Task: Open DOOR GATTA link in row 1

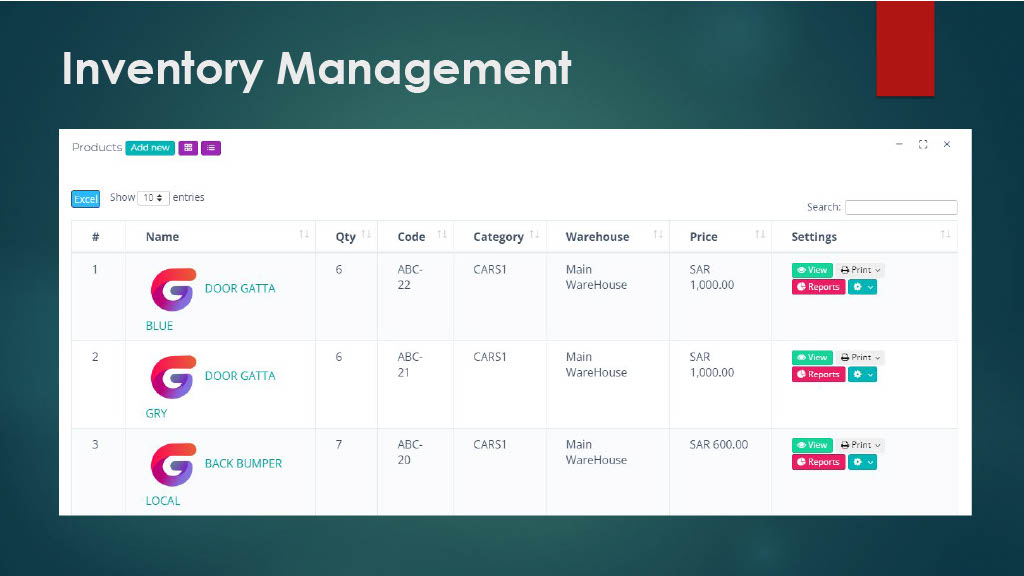Action: tap(240, 289)
